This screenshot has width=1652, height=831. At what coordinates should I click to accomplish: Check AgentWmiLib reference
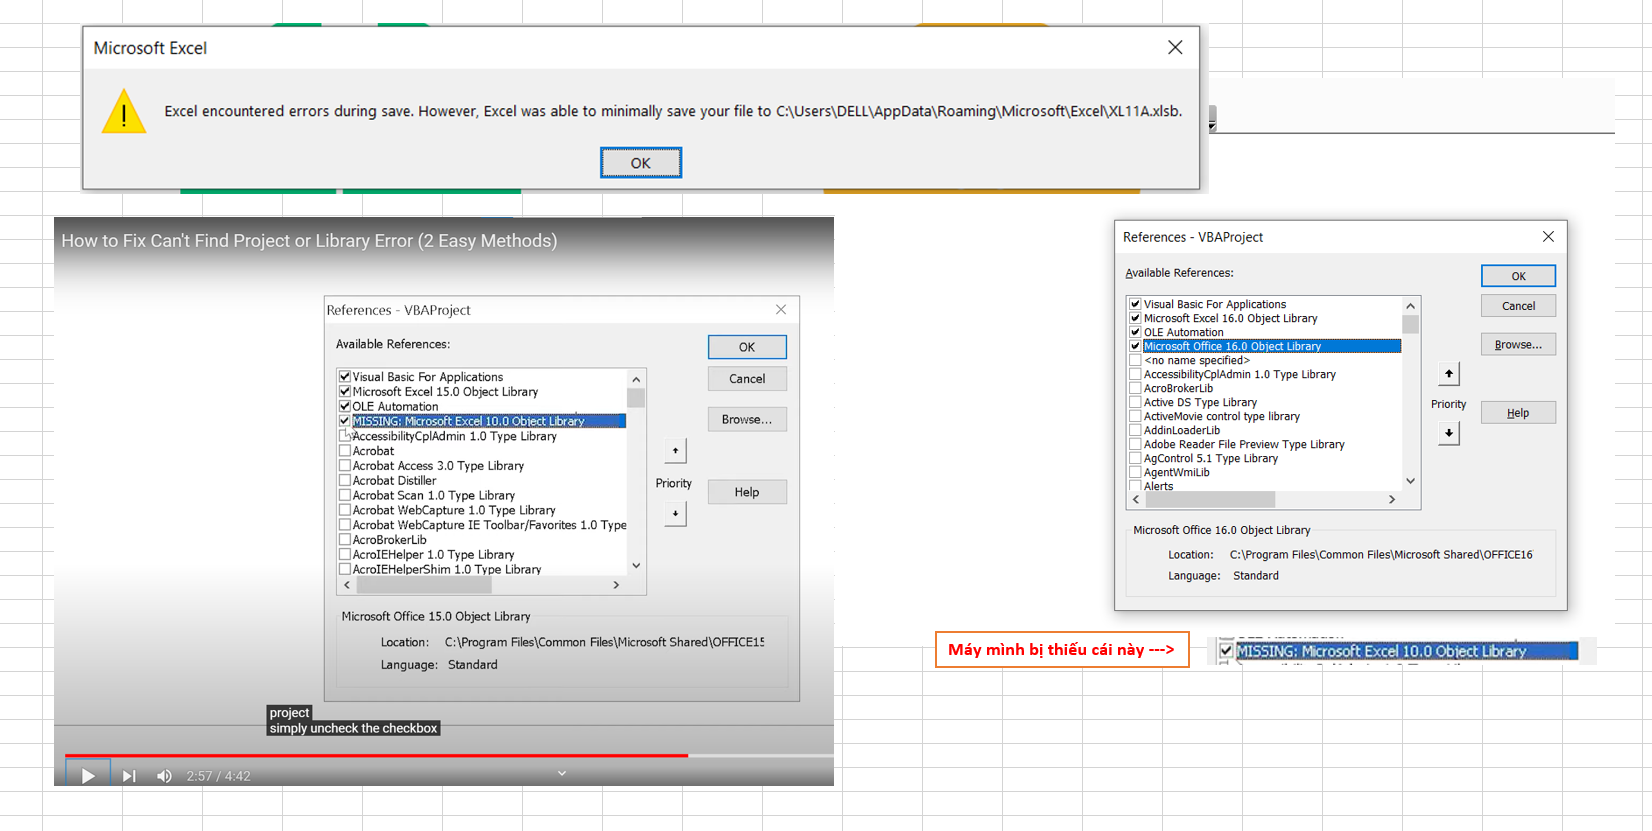coord(1135,472)
